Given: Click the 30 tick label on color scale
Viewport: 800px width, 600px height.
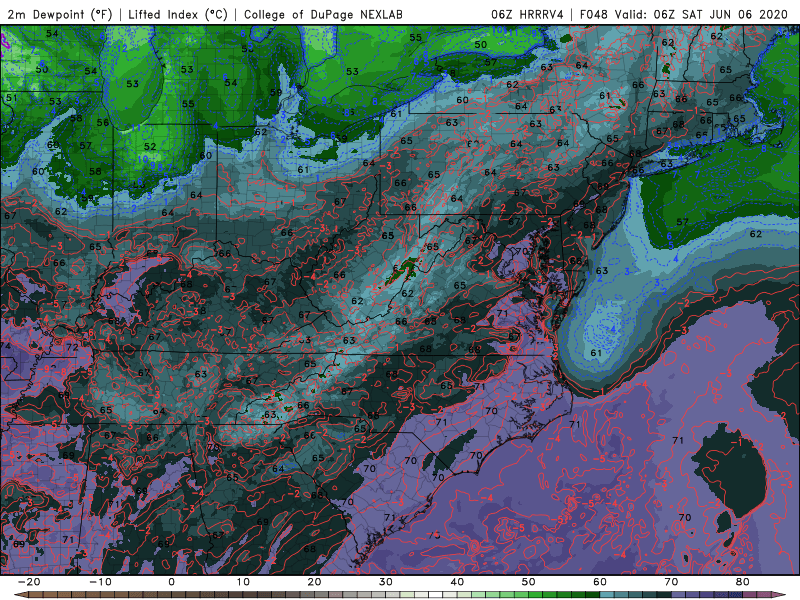Looking at the screenshot, I should [x=386, y=582].
